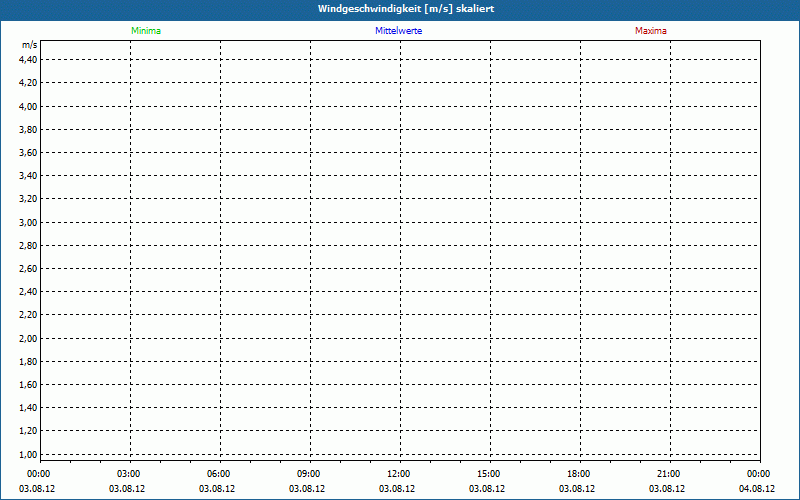Click the 1,60 y-axis value
This screenshot has height=500, width=800.
click(28, 384)
